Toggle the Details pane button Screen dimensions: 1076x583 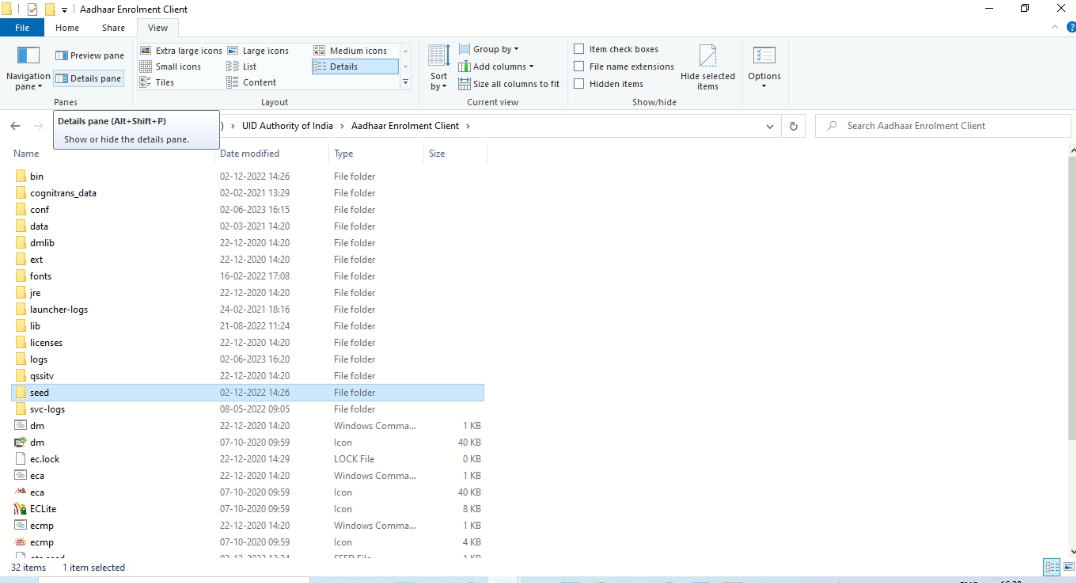[x=89, y=78]
